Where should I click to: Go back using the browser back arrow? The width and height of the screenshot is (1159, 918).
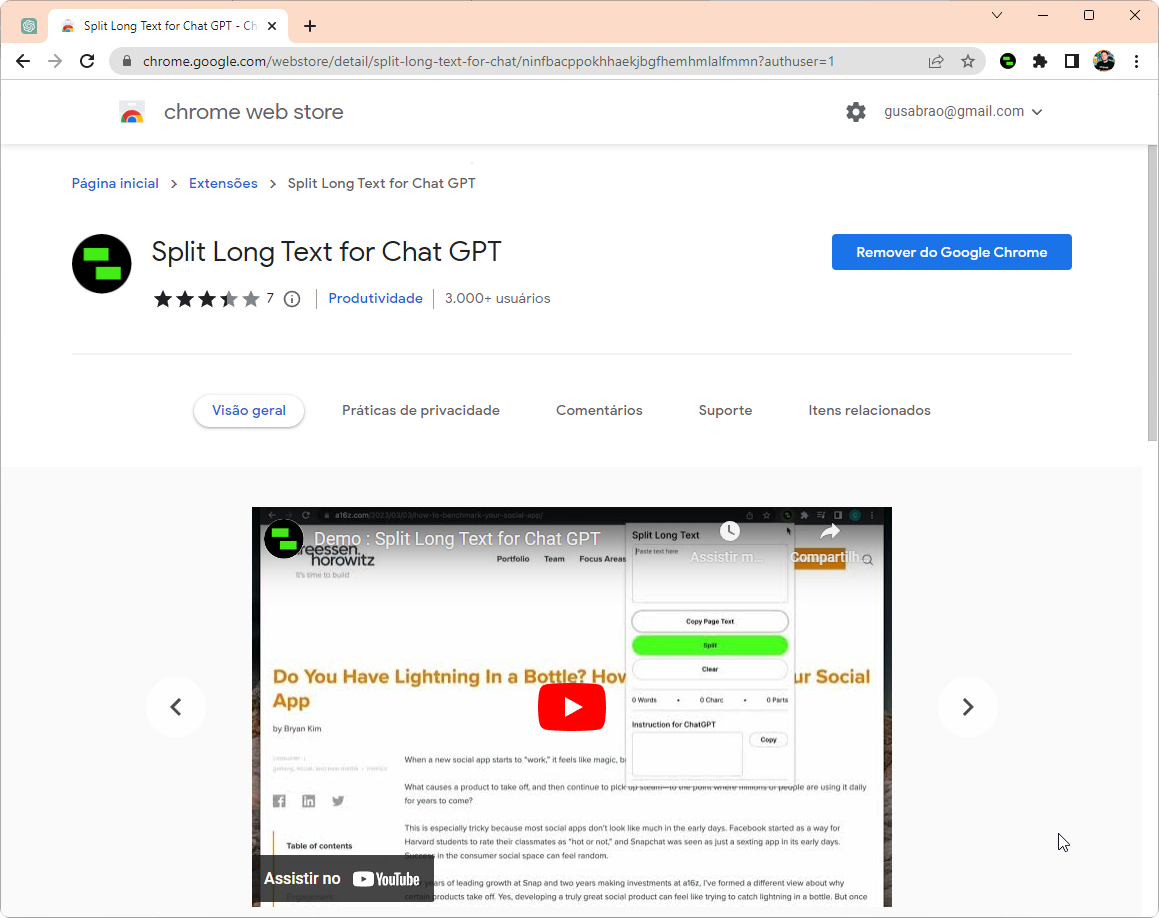click(23, 61)
